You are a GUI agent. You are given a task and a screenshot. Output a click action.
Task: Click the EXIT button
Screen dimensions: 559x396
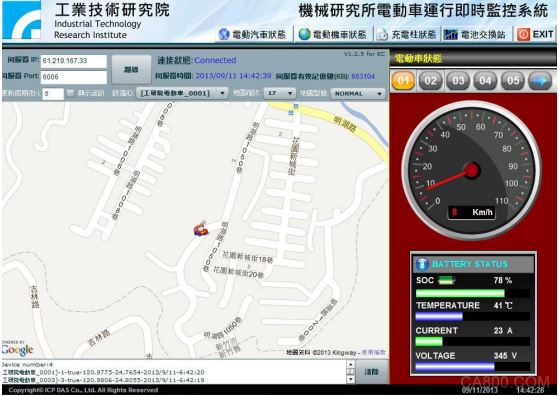click(535, 35)
